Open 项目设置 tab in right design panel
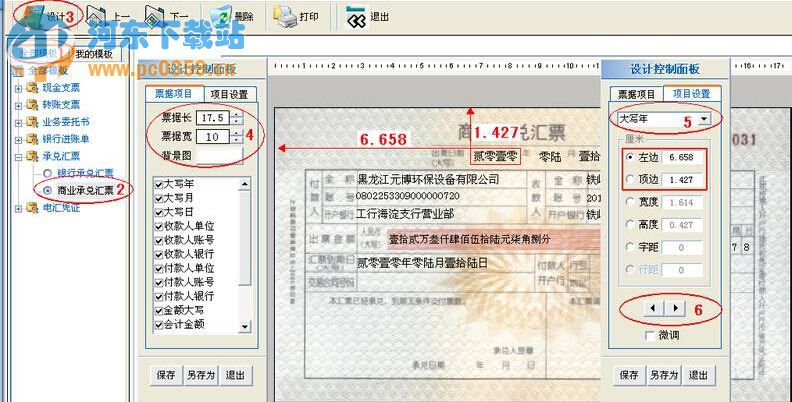 click(691, 94)
